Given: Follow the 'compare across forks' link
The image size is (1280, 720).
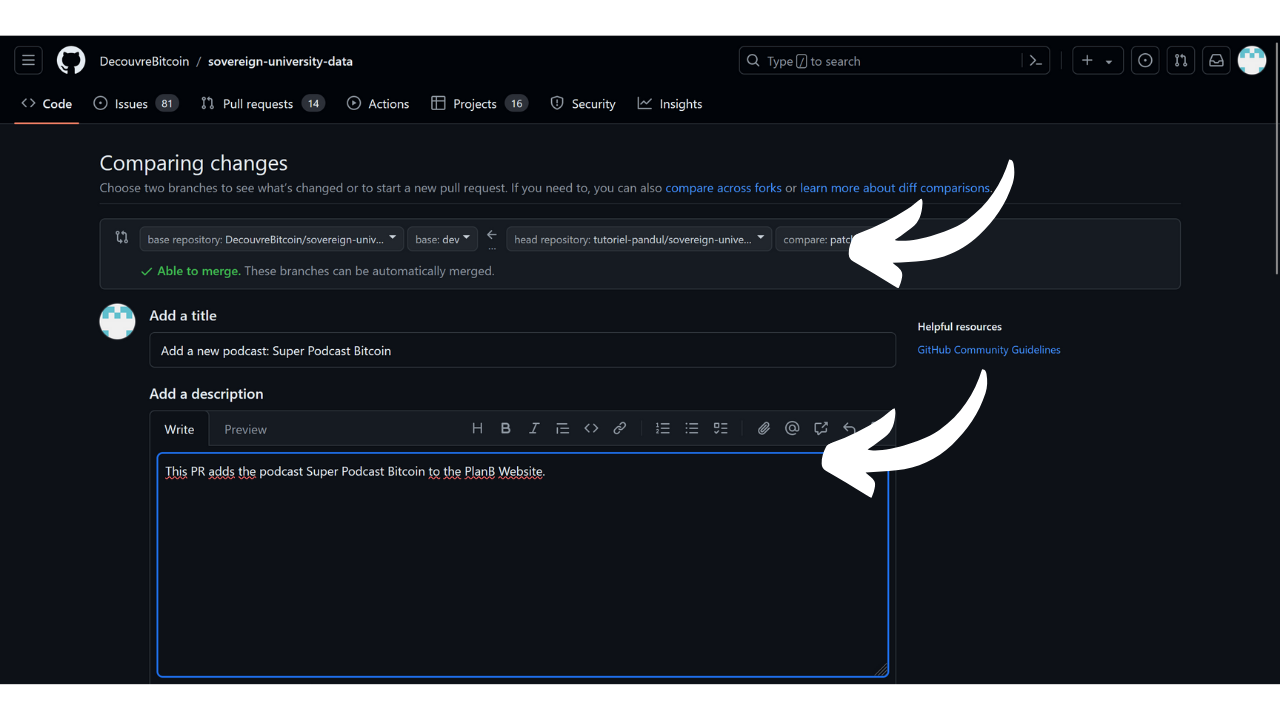Looking at the screenshot, I should click(x=724, y=188).
